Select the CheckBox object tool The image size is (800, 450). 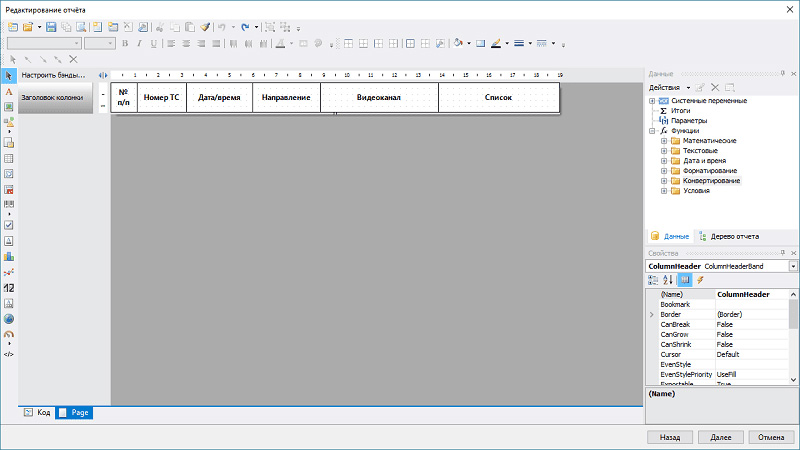pyautogui.click(x=9, y=225)
